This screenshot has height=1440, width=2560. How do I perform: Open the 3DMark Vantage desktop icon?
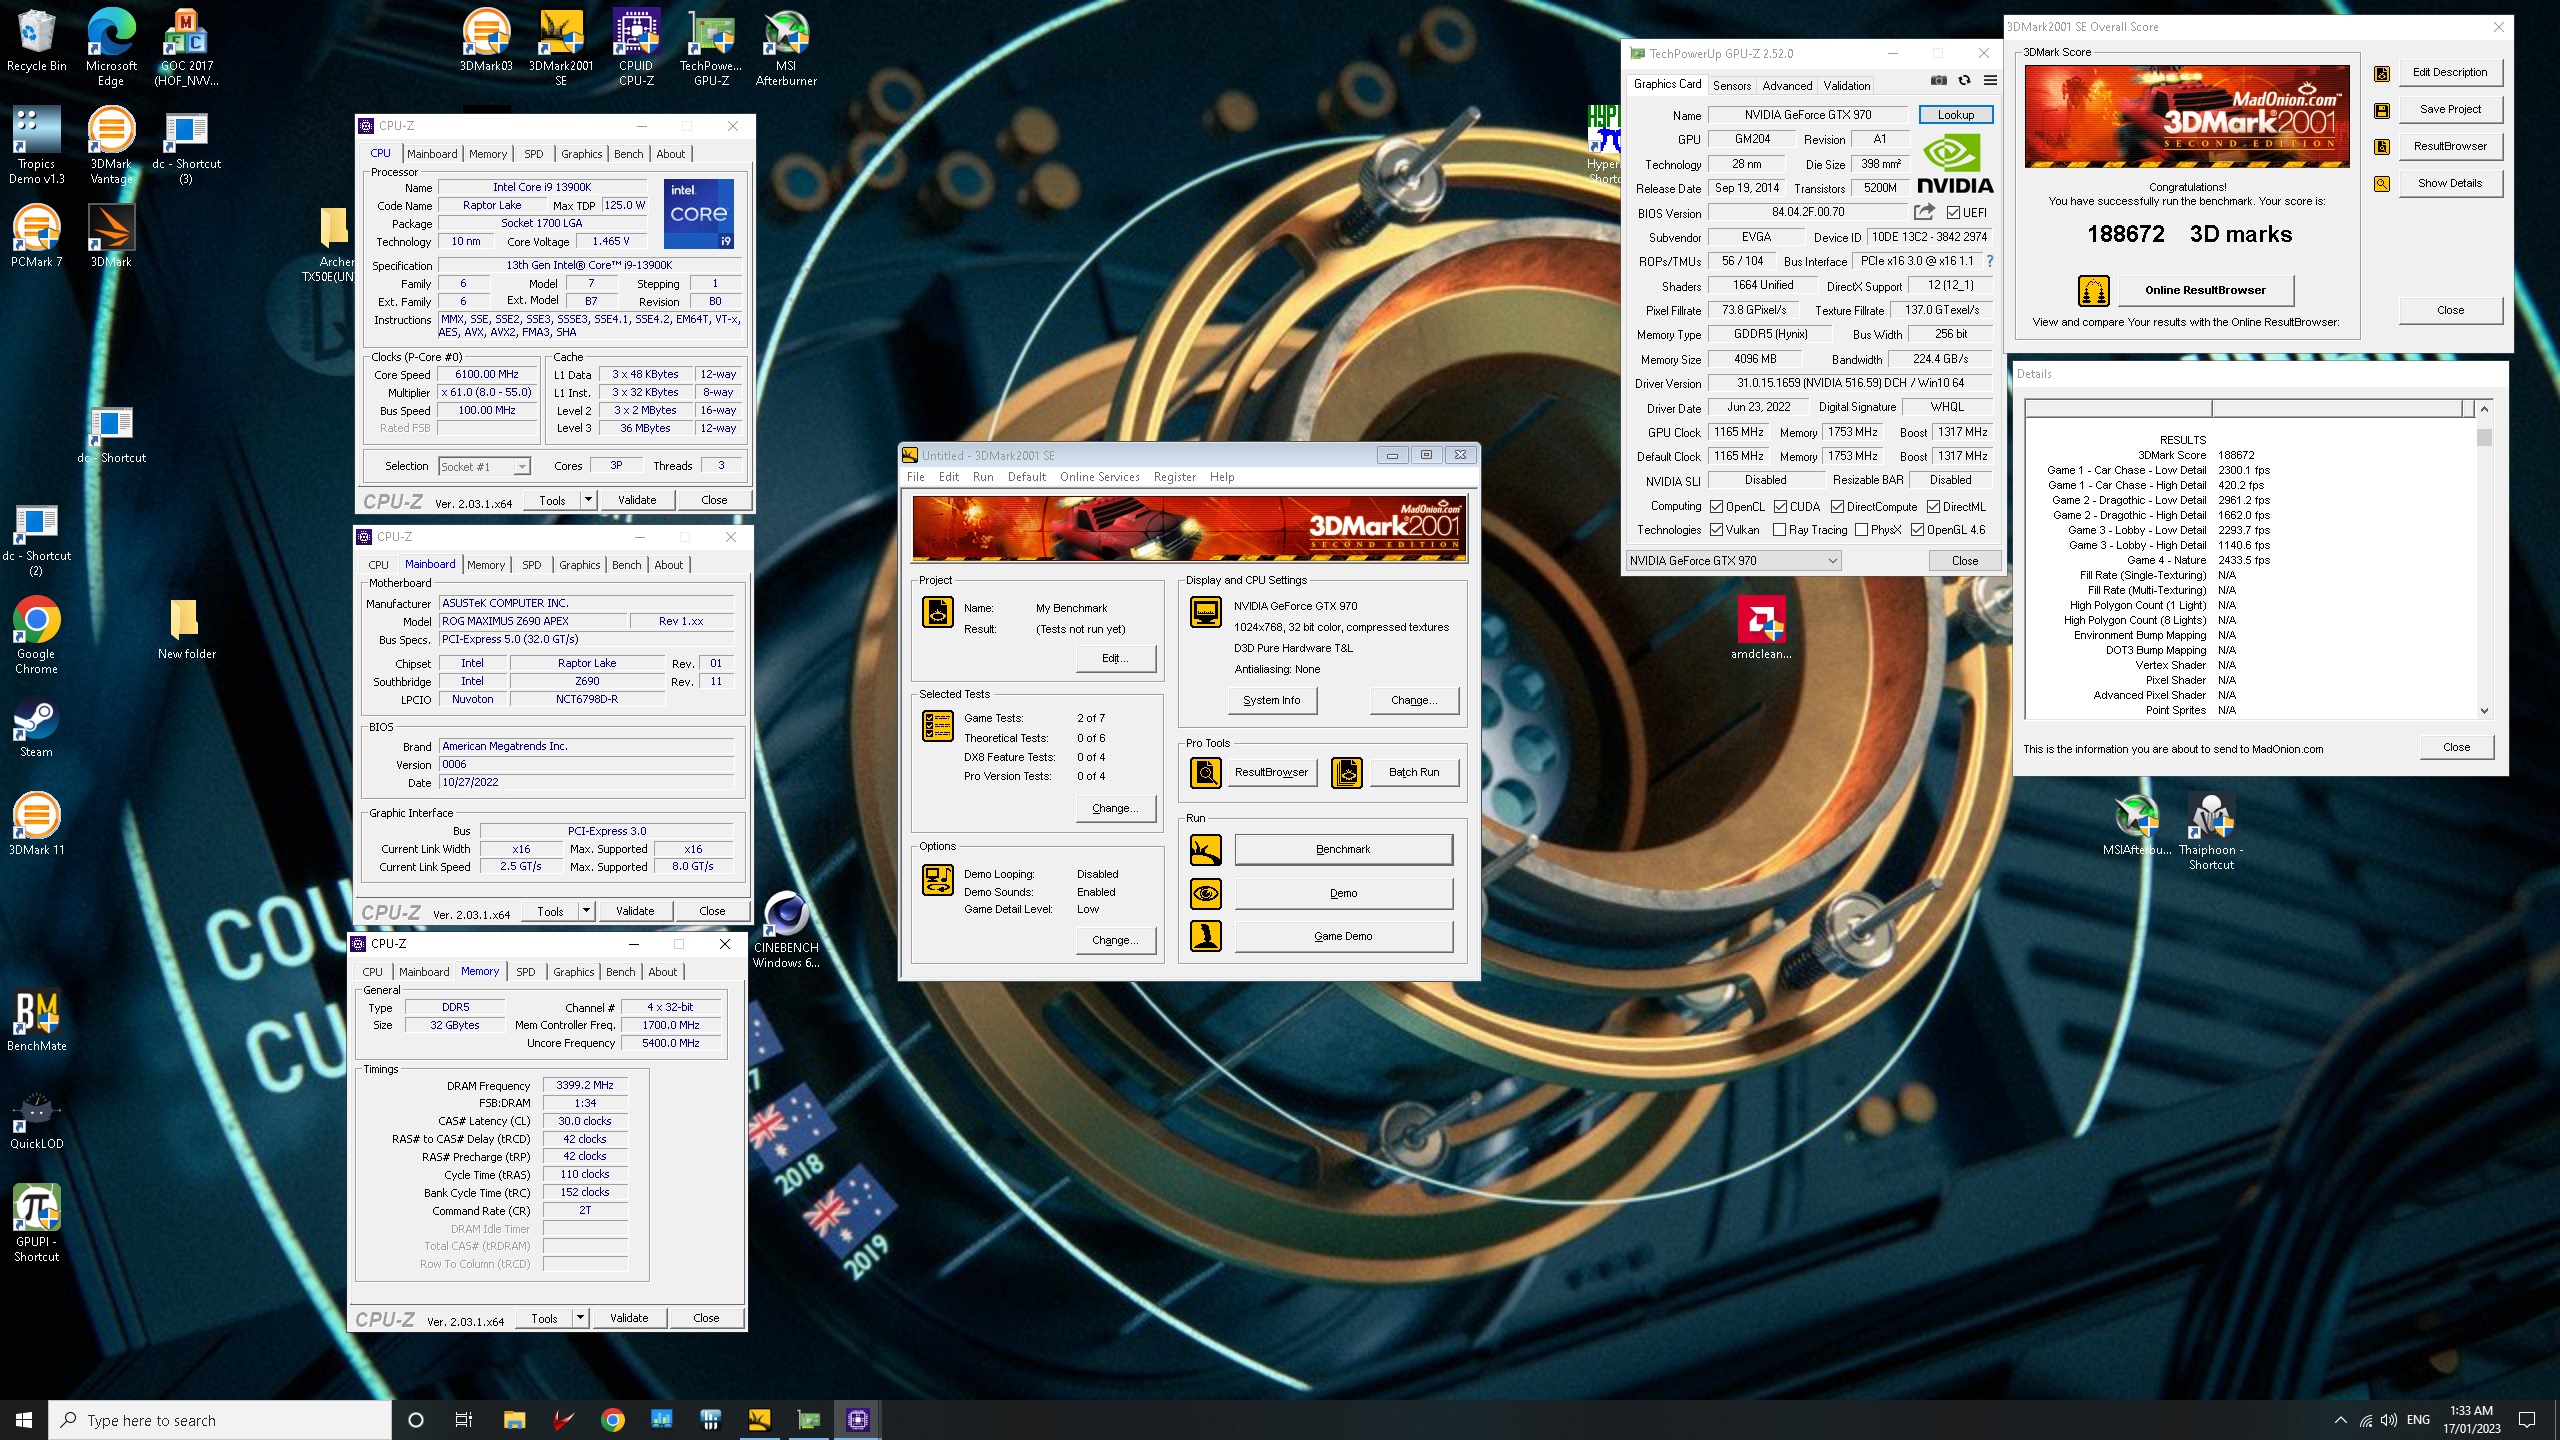pyautogui.click(x=111, y=145)
